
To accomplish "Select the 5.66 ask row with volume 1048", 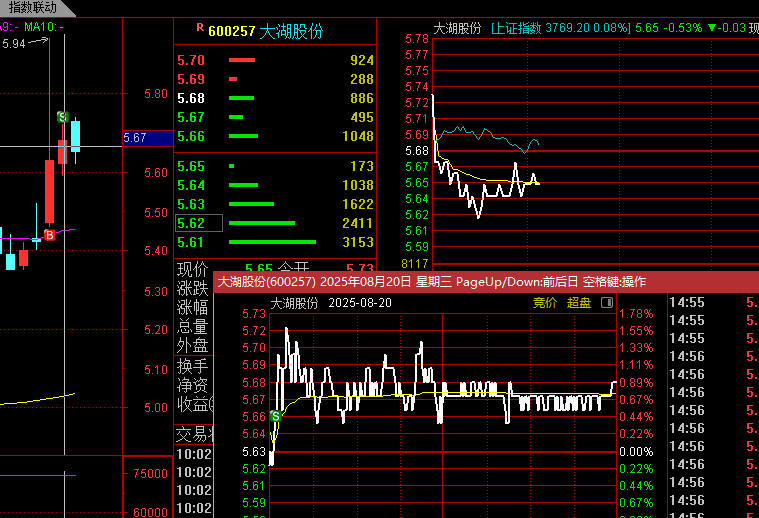I will coord(275,136).
